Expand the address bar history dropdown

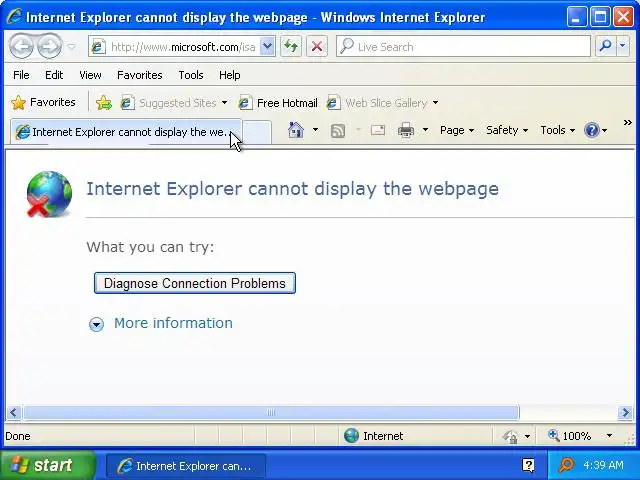click(x=267, y=47)
